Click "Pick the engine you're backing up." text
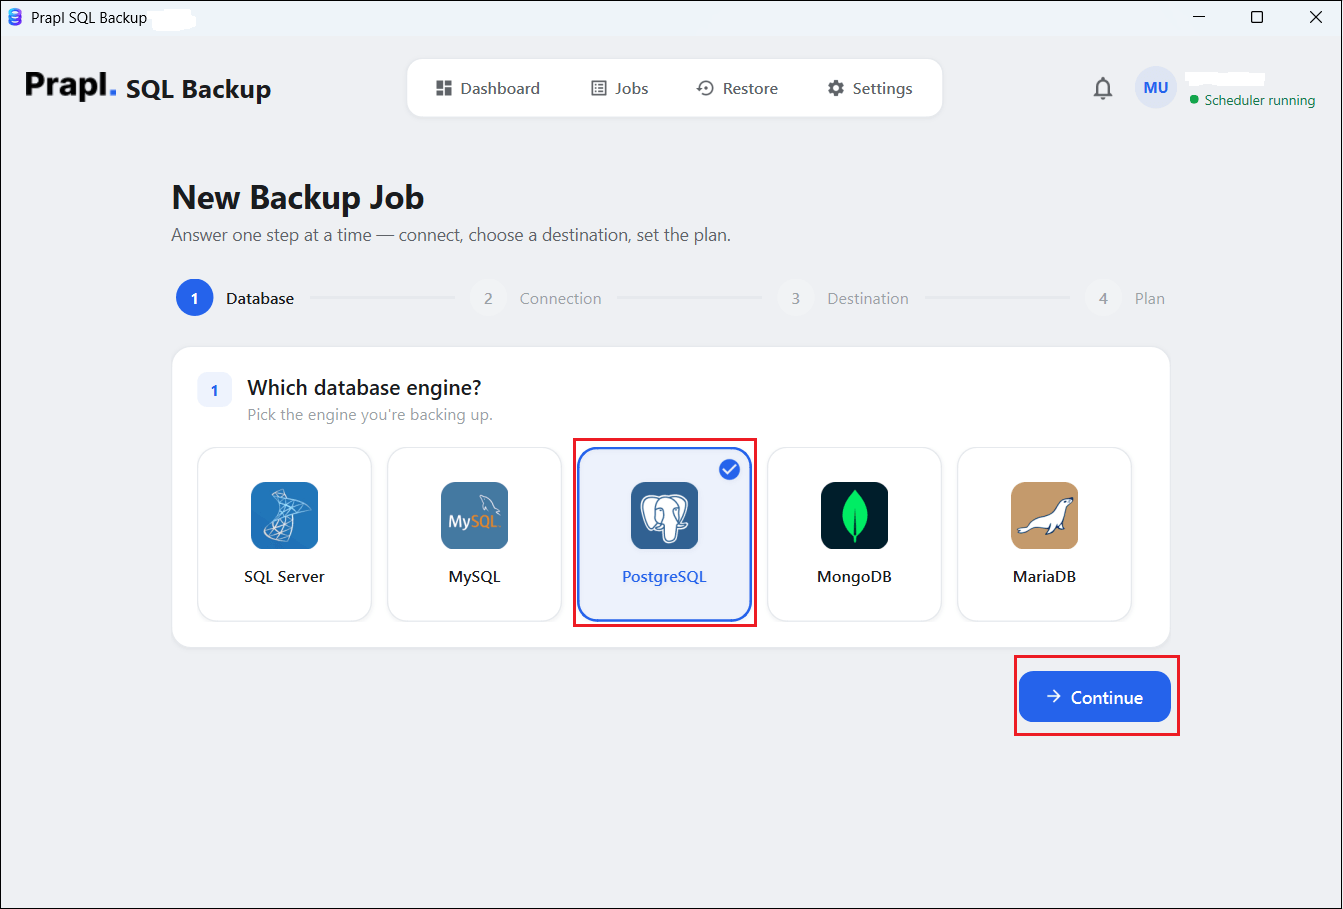Screen dimensions: 1343x909 (370, 415)
